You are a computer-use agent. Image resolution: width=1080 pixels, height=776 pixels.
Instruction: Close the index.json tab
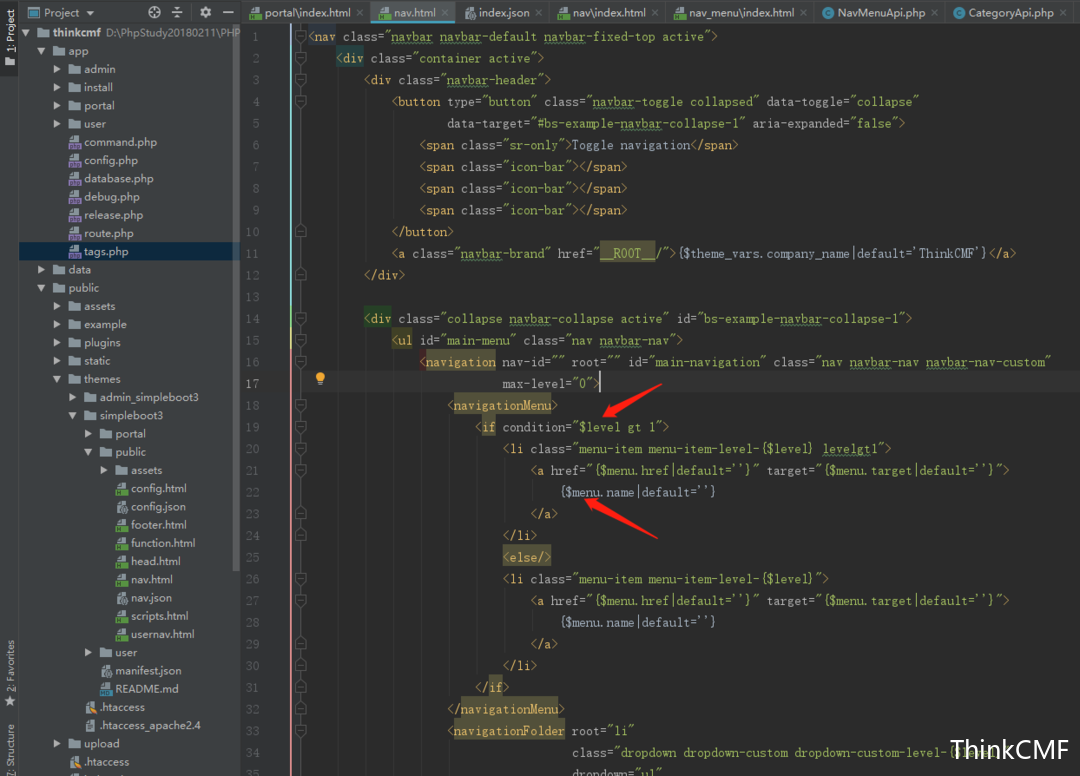539,12
